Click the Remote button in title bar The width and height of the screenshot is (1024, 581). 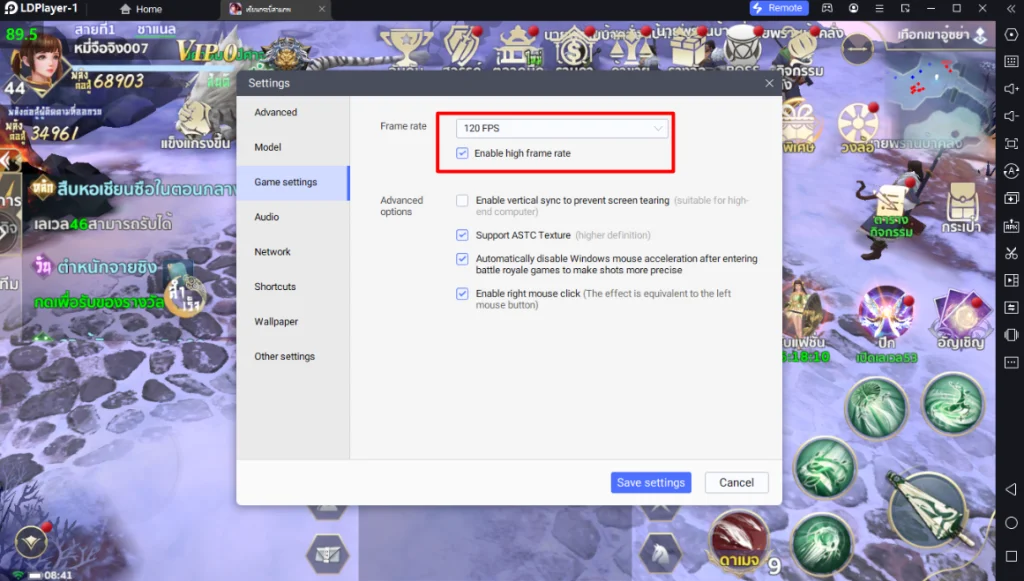tap(779, 8)
